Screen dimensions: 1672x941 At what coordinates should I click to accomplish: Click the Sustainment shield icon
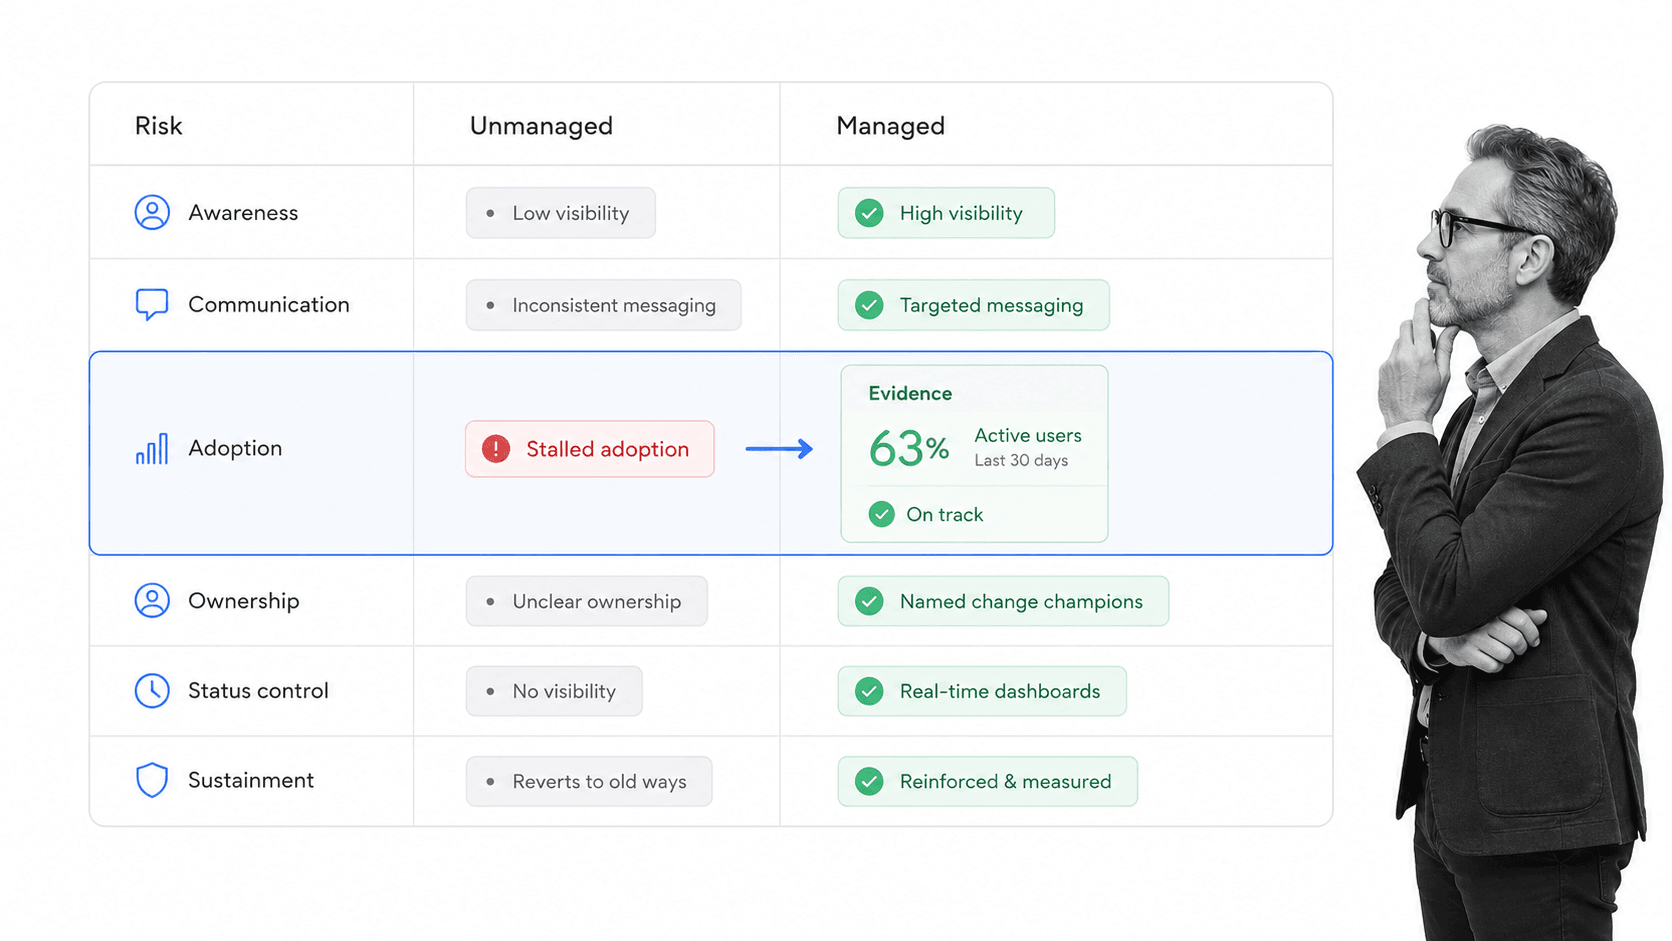(x=152, y=780)
